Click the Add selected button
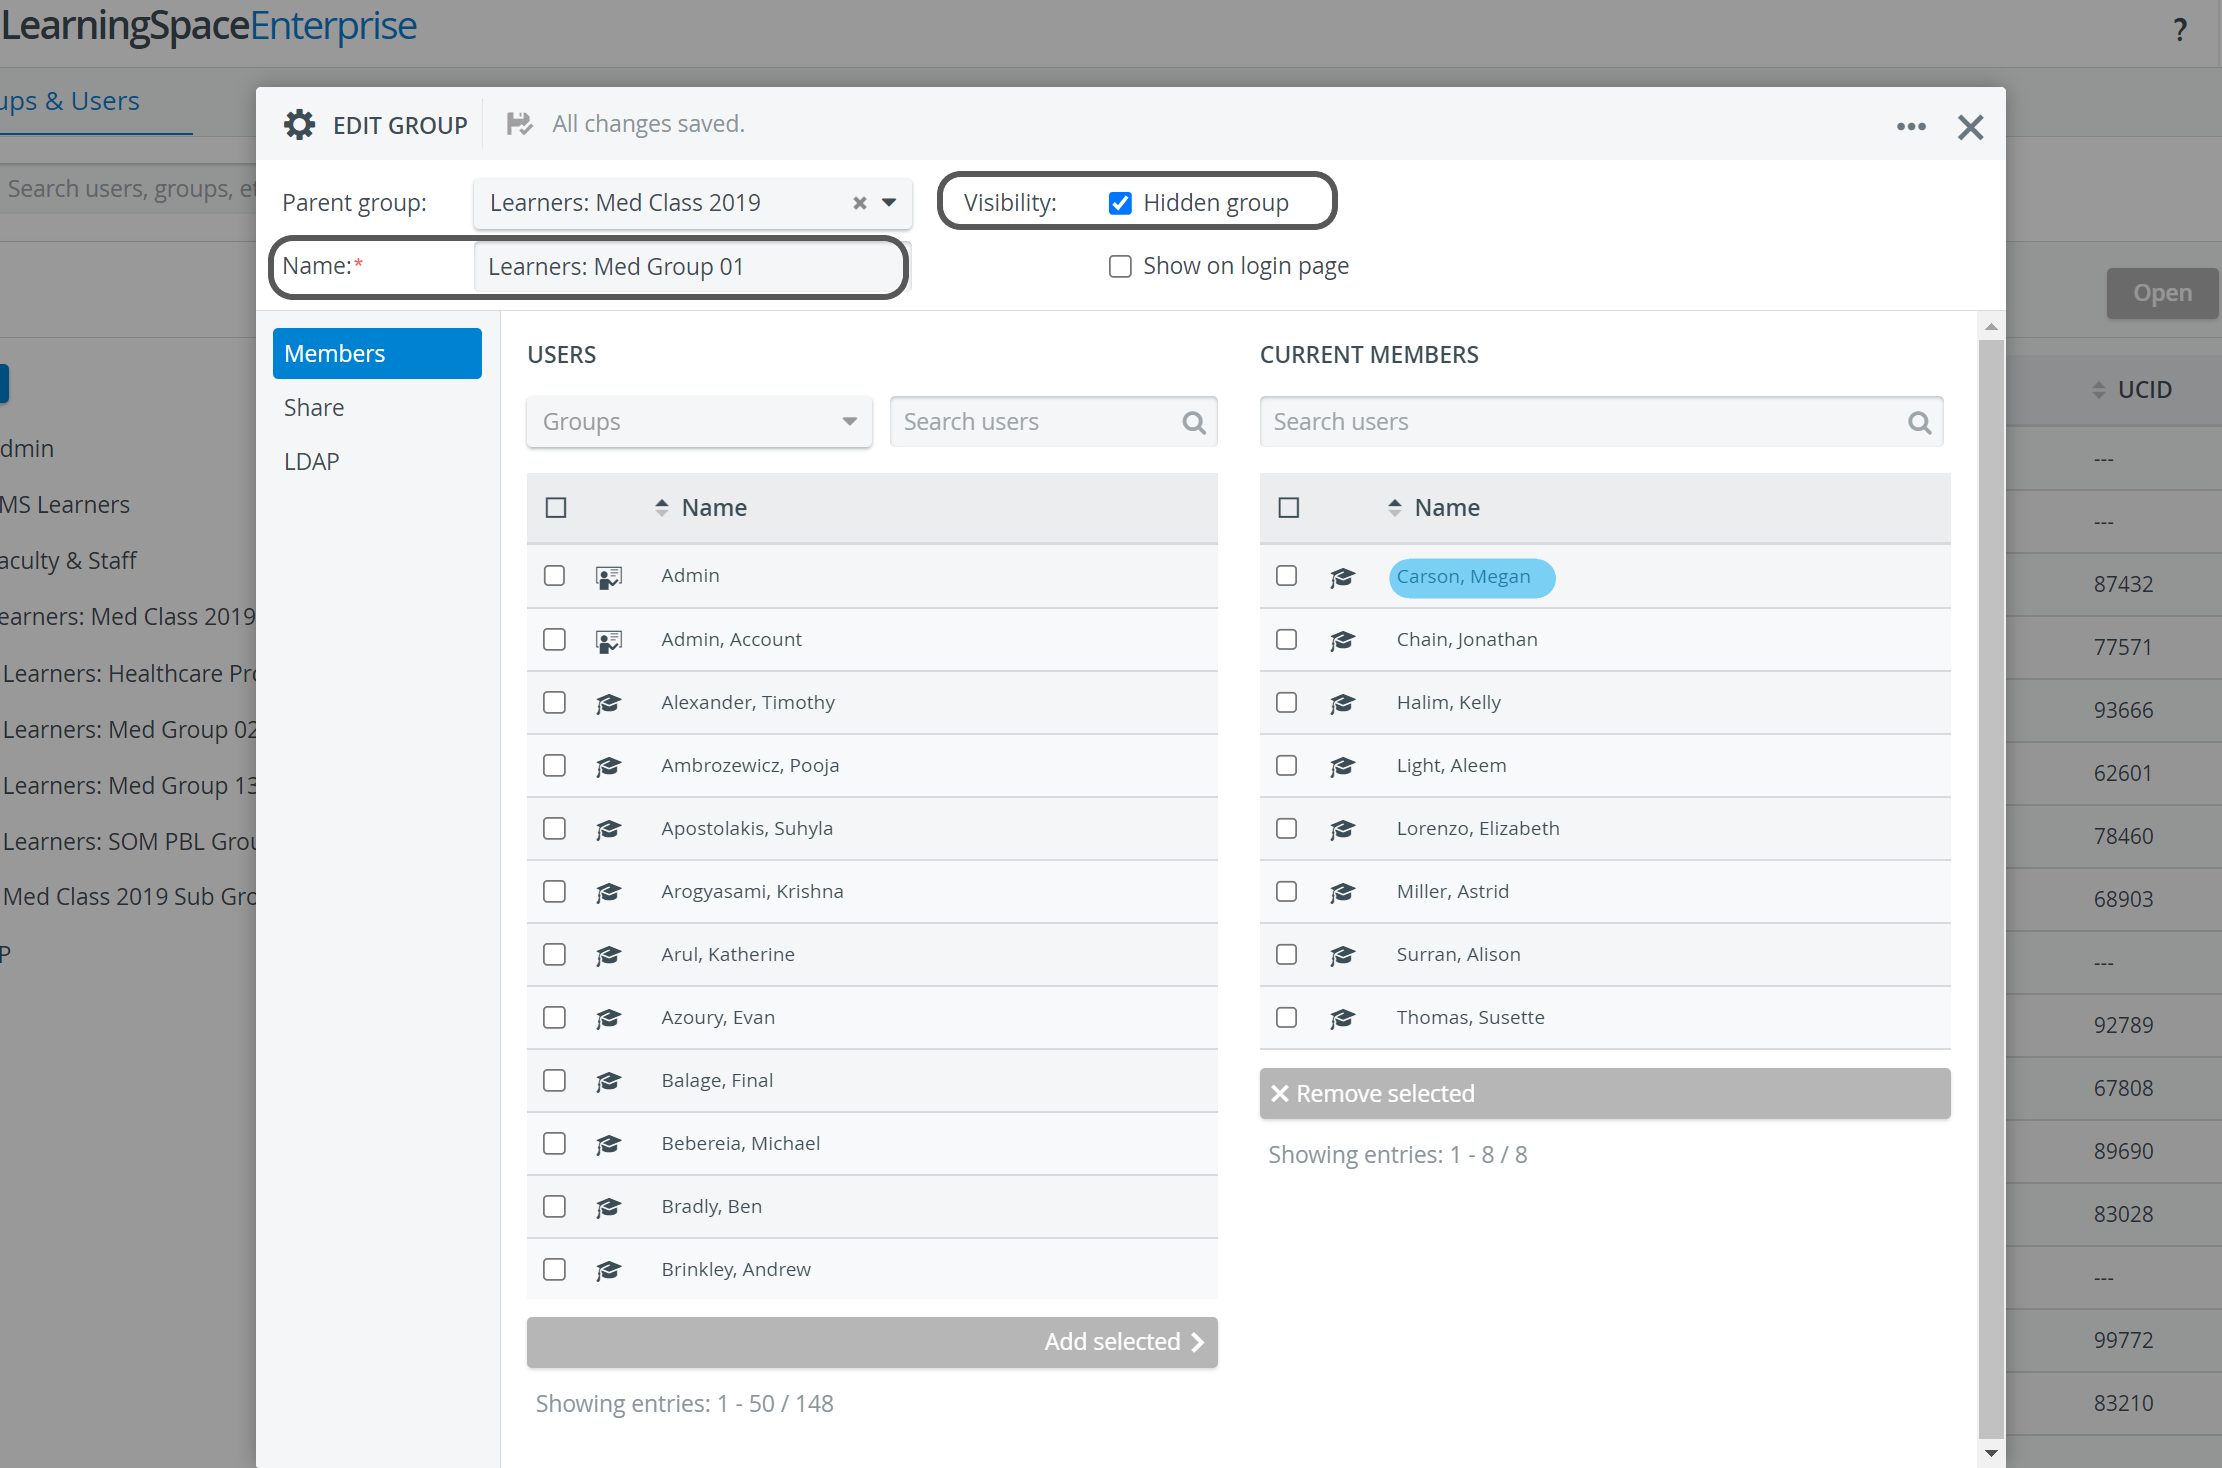Viewport: 2222px width, 1468px height. tap(872, 1342)
